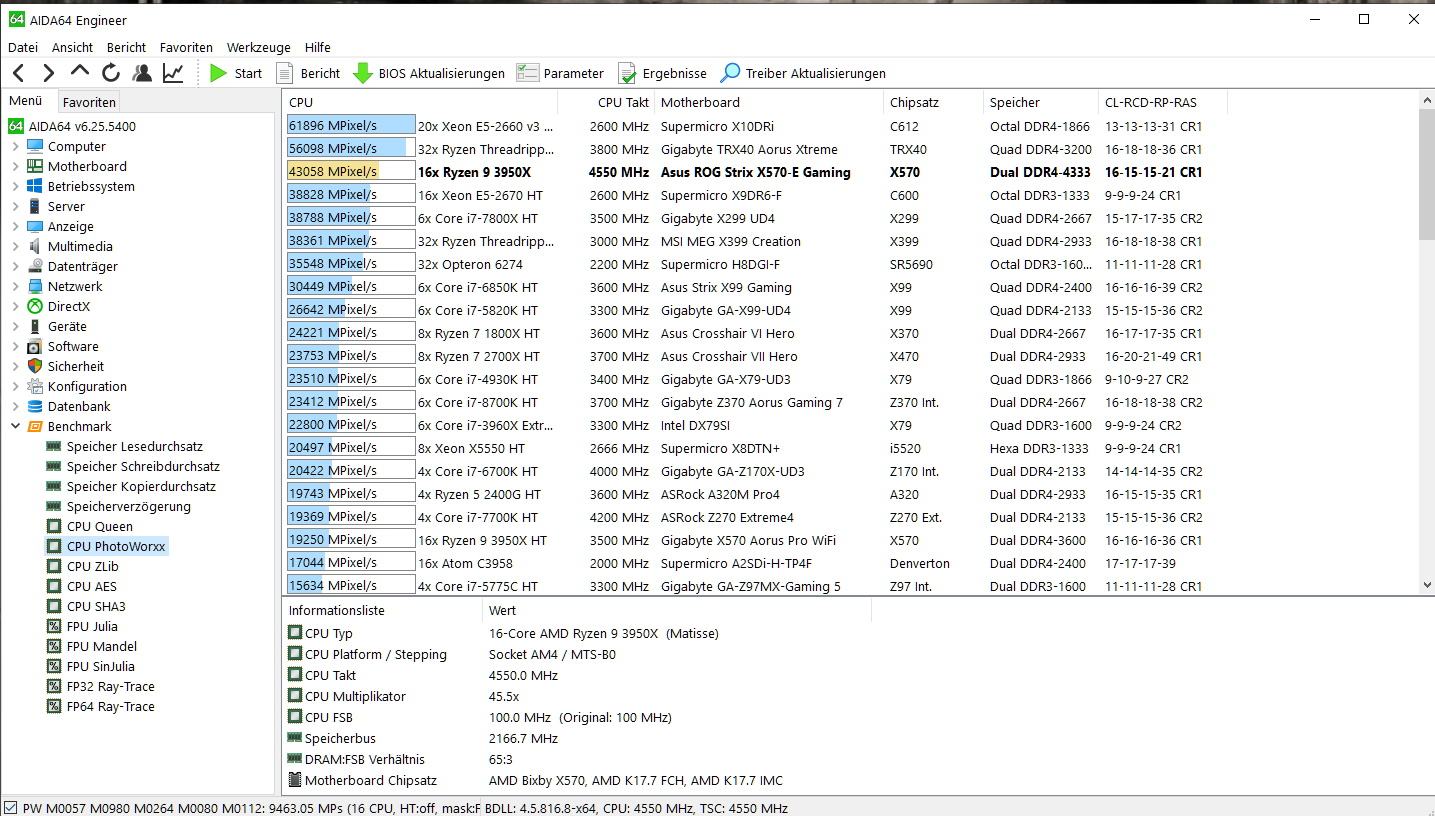1435x816 pixels.
Task: Open the Hilfe menu
Action: (317, 47)
